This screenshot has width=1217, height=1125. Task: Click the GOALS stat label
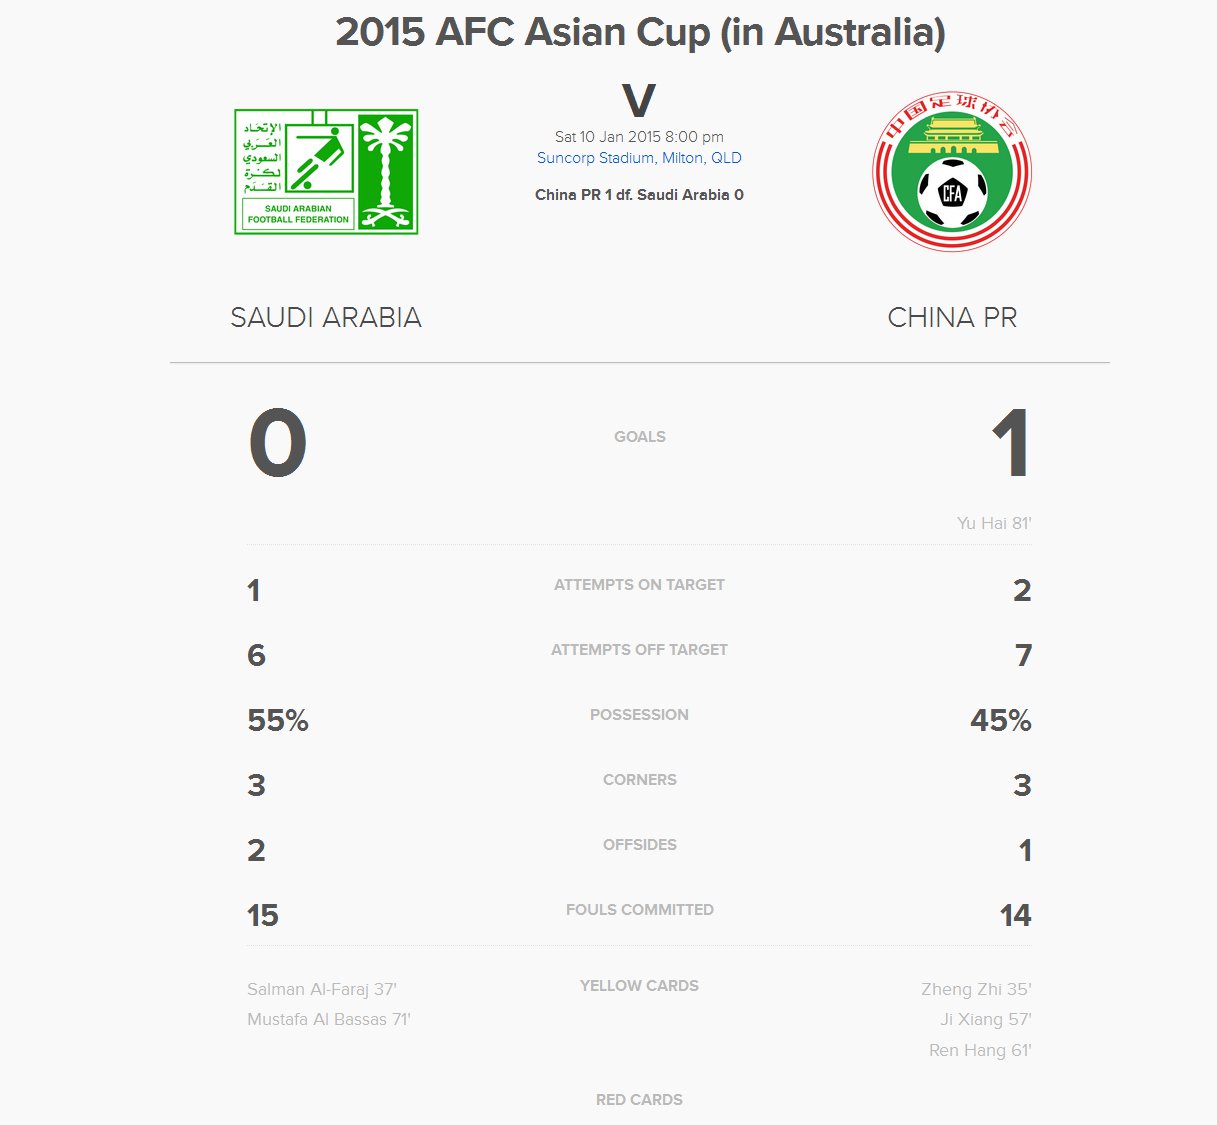point(640,437)
